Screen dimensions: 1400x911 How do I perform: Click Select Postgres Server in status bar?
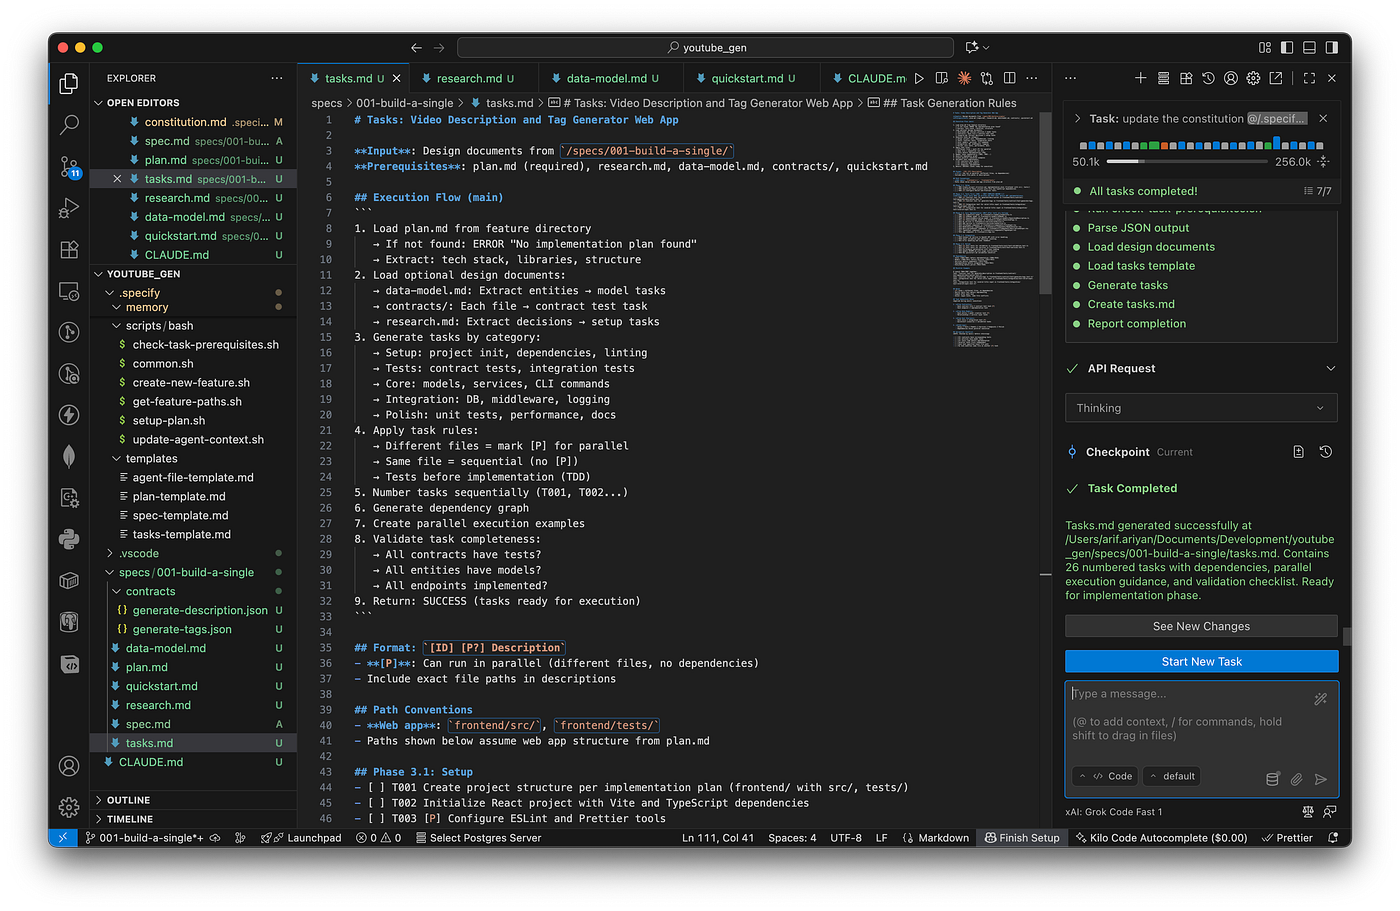(x=478, y=838)
